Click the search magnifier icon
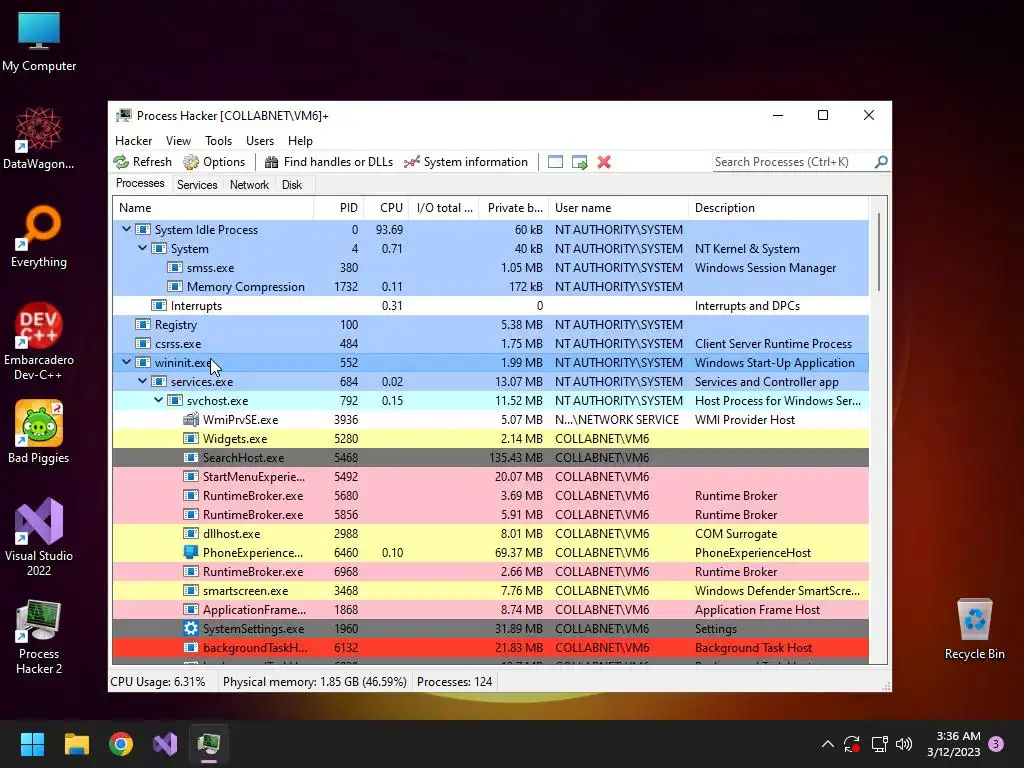 881,161
